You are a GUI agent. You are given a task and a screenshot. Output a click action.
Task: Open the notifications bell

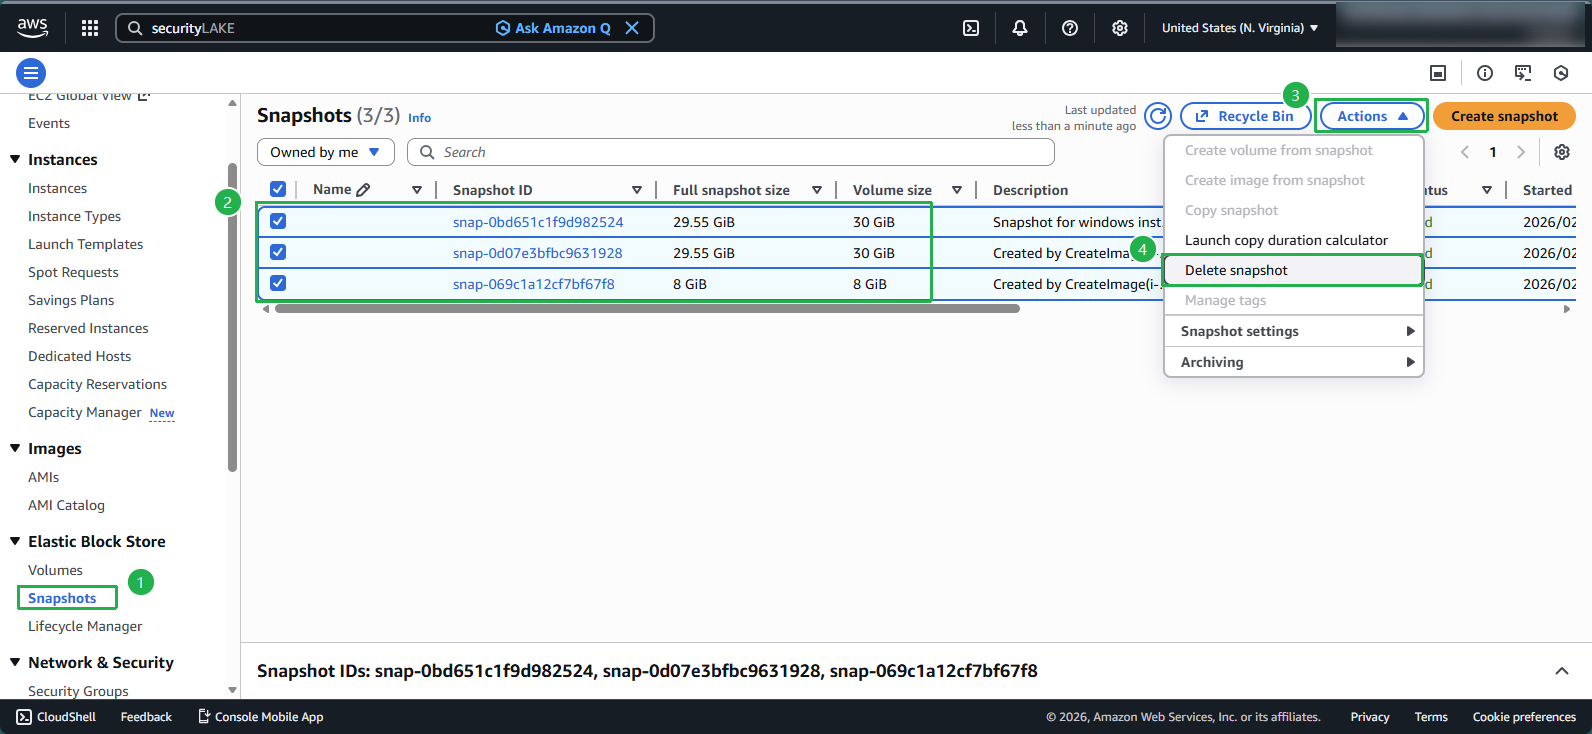(1019, 28)
